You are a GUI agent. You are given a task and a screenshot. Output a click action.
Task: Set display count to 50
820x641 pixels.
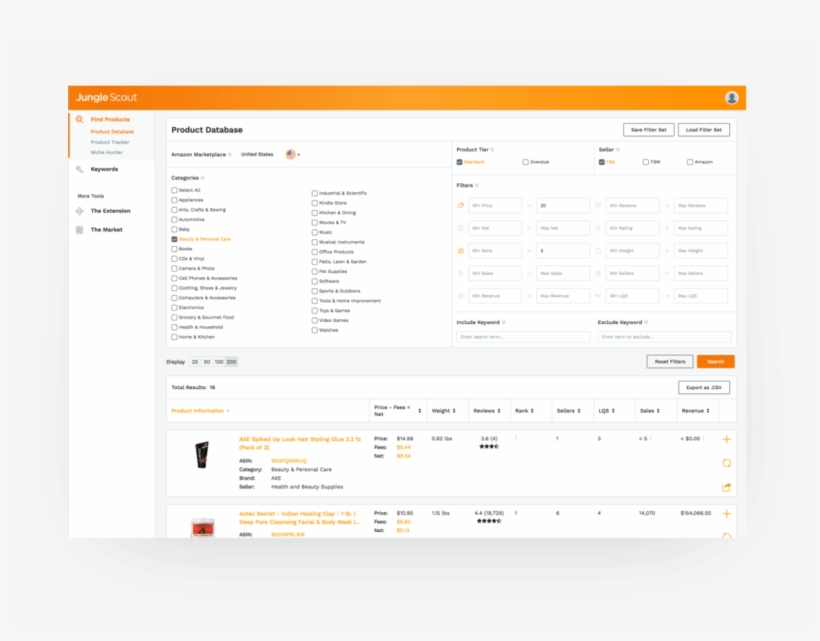207,362
